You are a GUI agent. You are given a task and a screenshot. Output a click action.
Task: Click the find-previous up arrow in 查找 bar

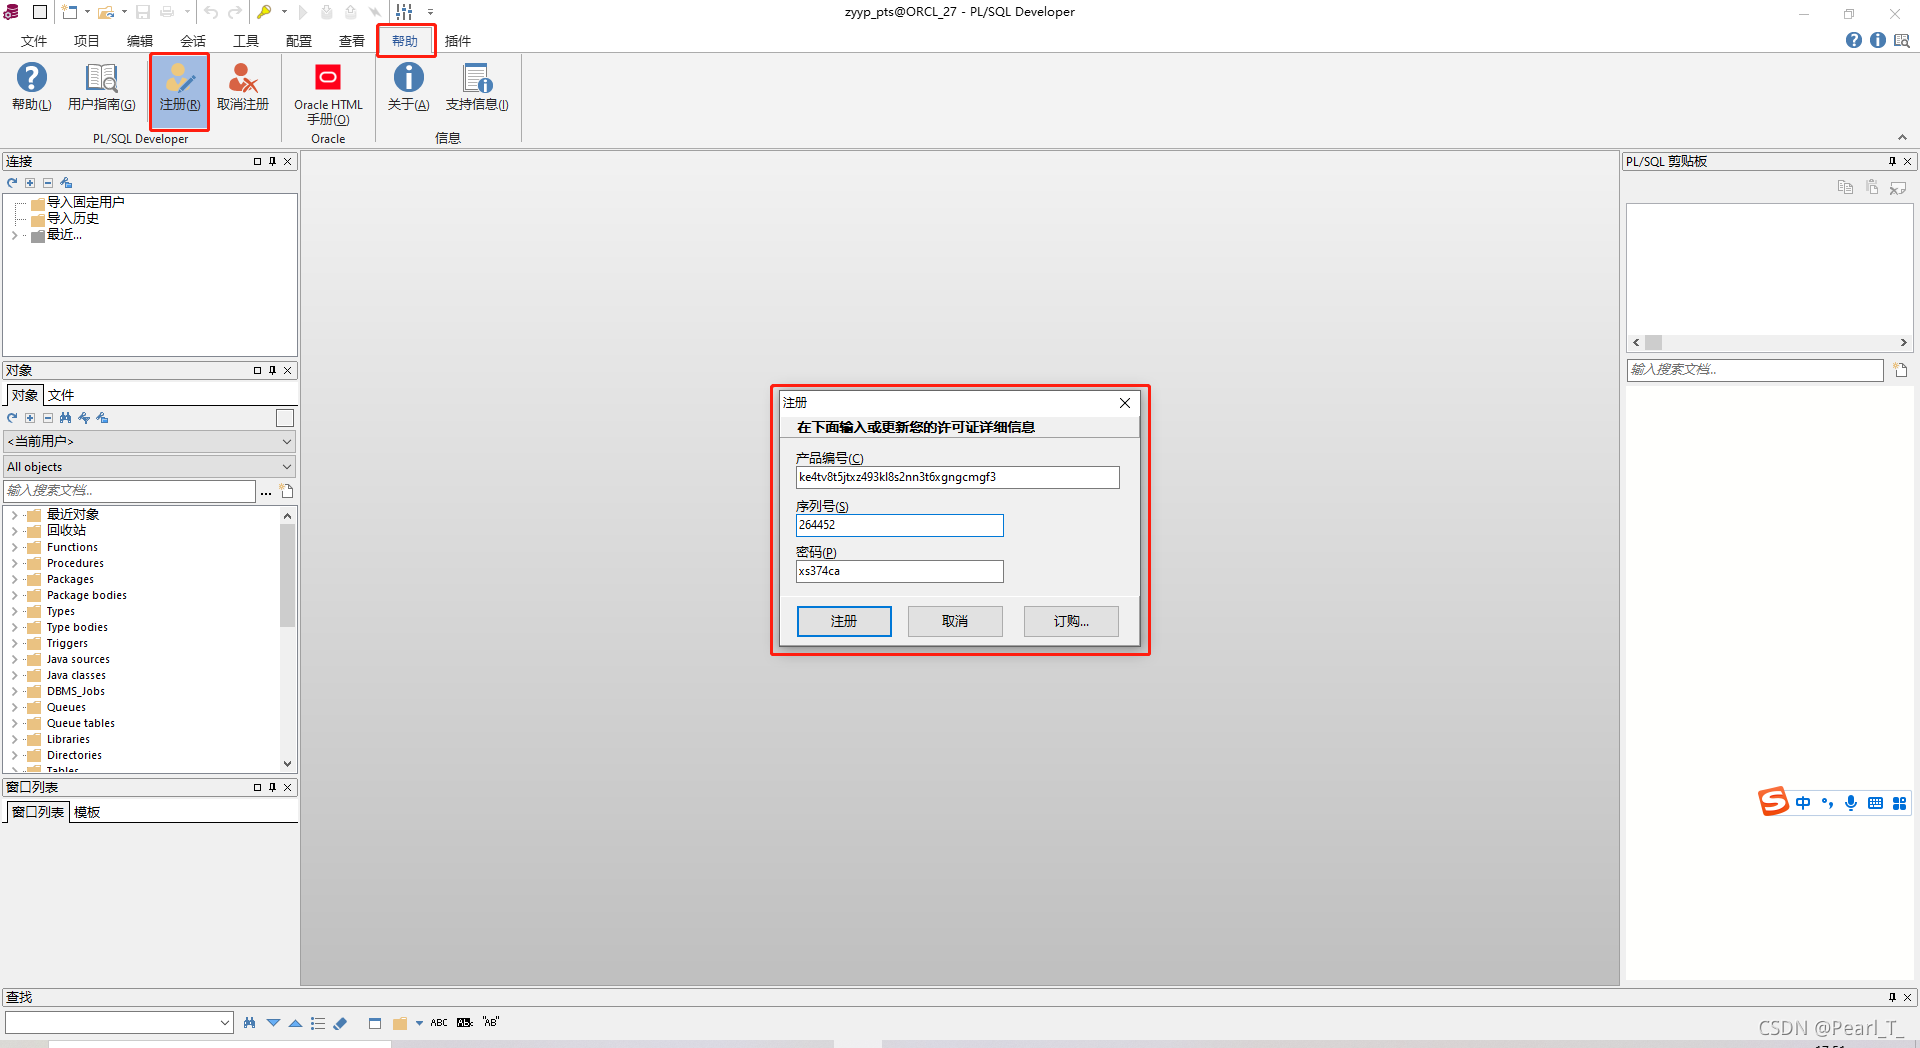coord(295,1023)
